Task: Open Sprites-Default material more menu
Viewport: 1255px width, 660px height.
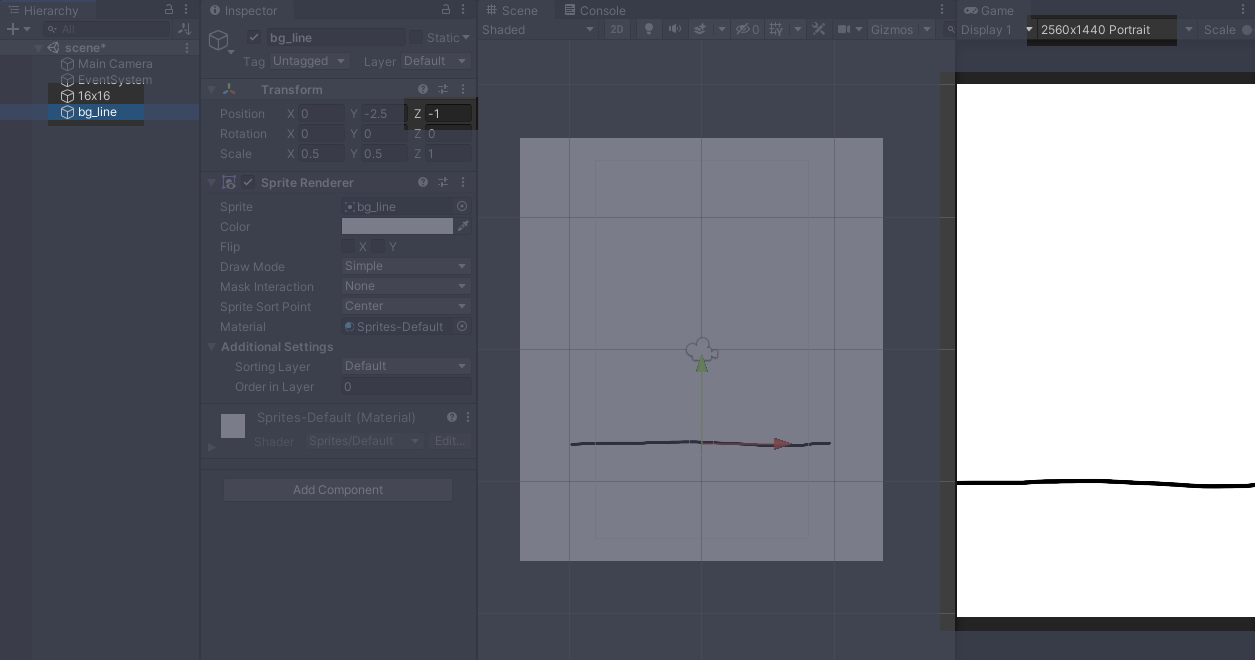Action: [x=468, y=417]
